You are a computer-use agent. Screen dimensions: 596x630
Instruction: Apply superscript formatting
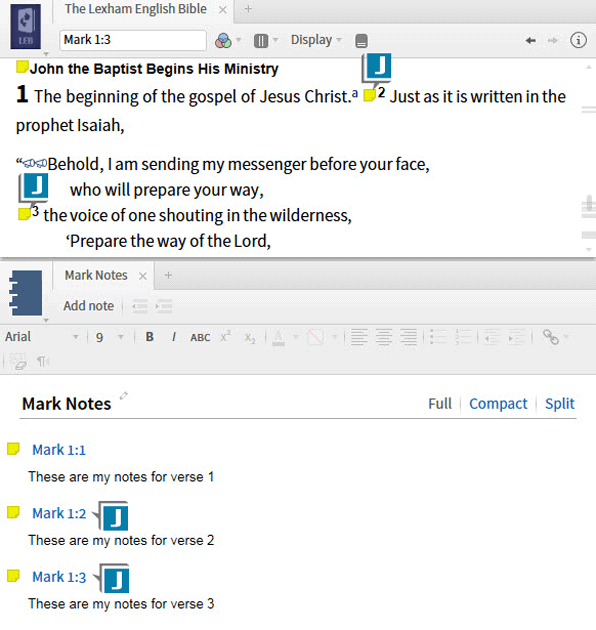[x=225, y=336]
